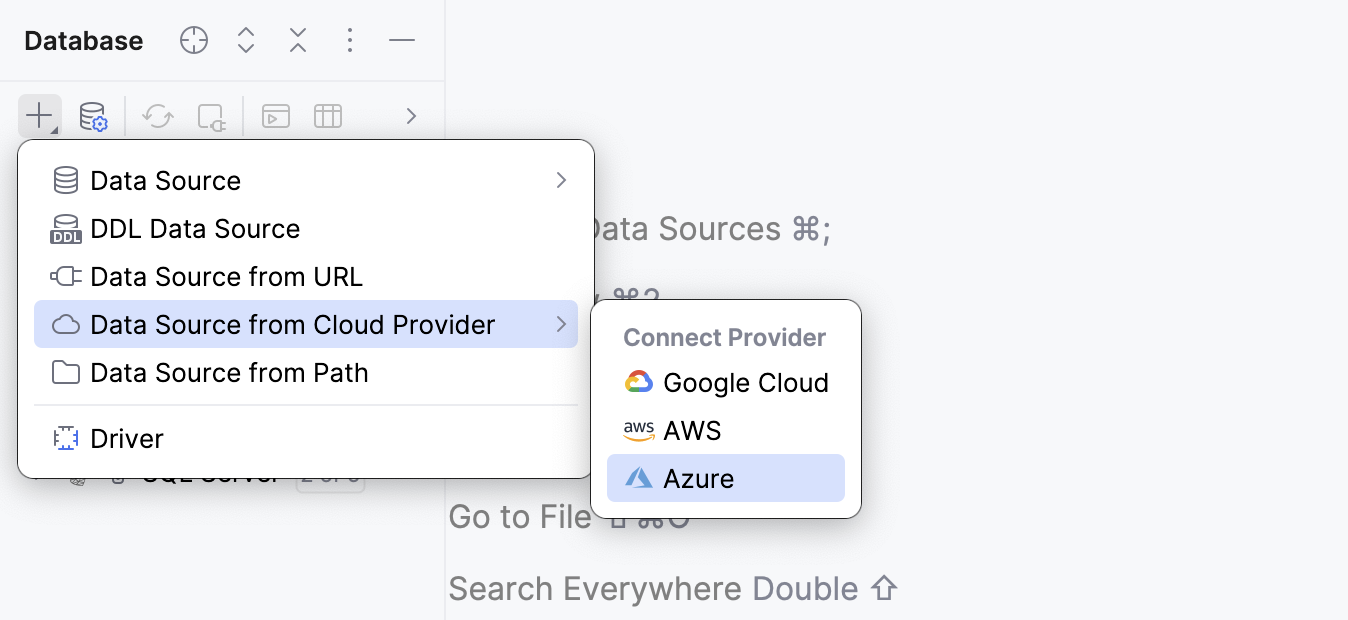
Task: Click the Select Opened Element crosshair icon
Action: click(193, 40)
